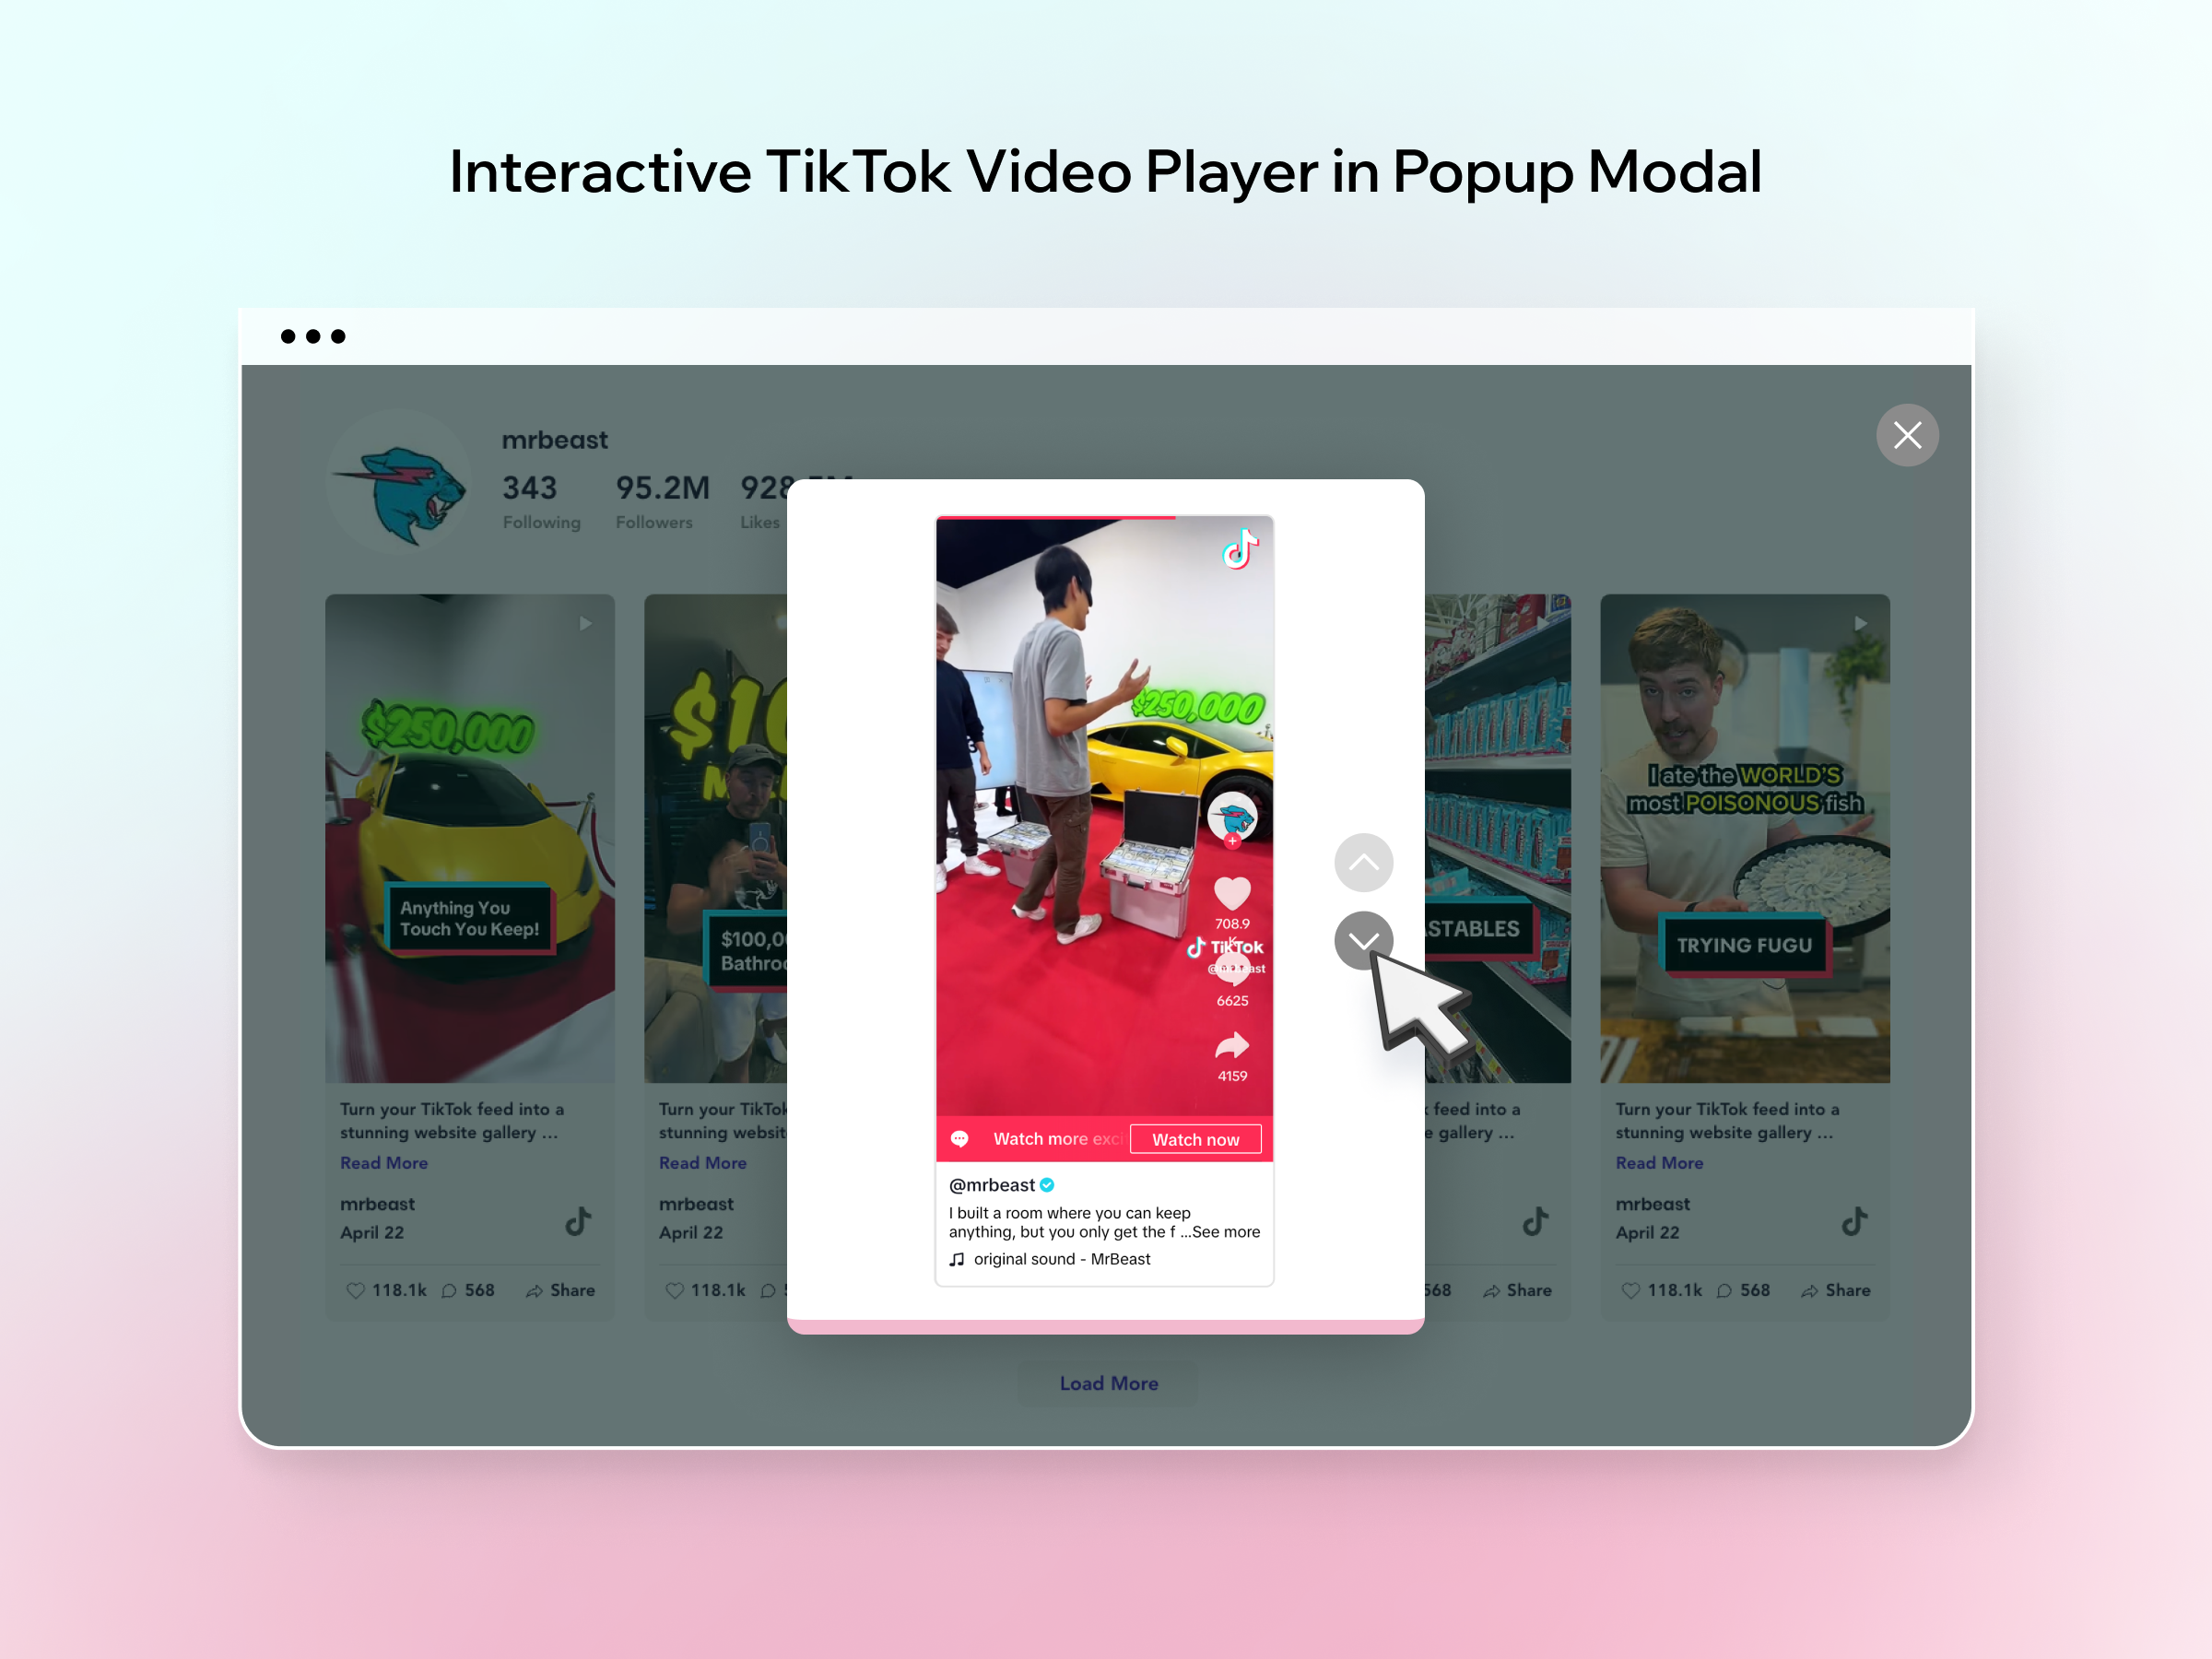Click Share on TRYING FUGU card
Image resolution: width=2212 pixels, height=1659 pixels.
coord(1835,1290)
